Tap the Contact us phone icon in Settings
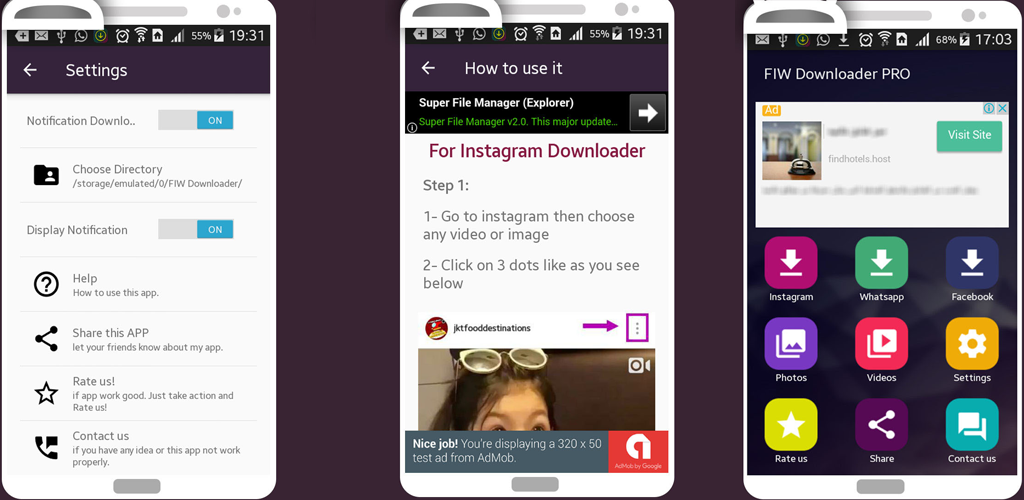Image resolution: width=1024 pixels, height=500 pixels. (x=46, y=448)
